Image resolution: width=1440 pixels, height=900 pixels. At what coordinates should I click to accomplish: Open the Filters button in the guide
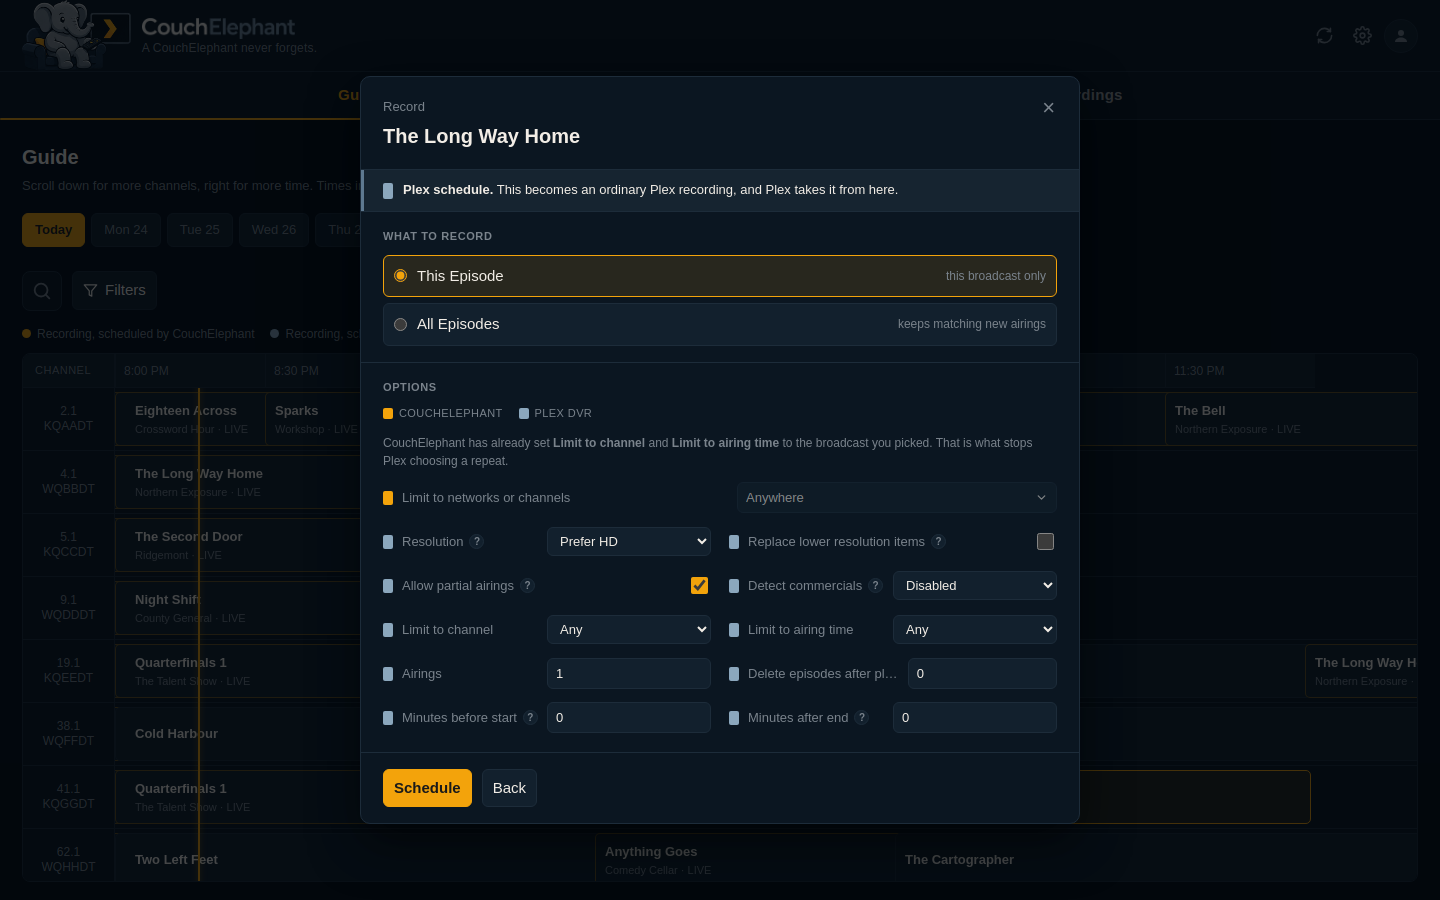[x=115, y=291]
